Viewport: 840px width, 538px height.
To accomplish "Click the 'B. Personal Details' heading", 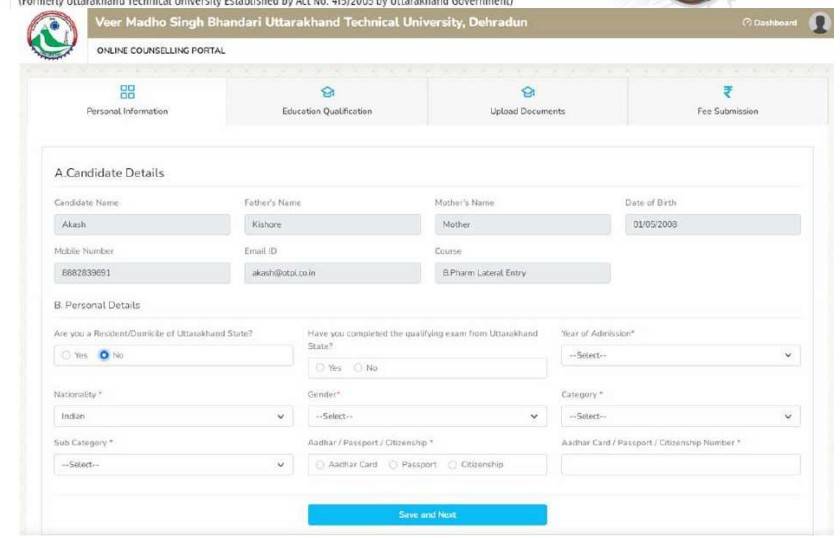I will (97, 305).
